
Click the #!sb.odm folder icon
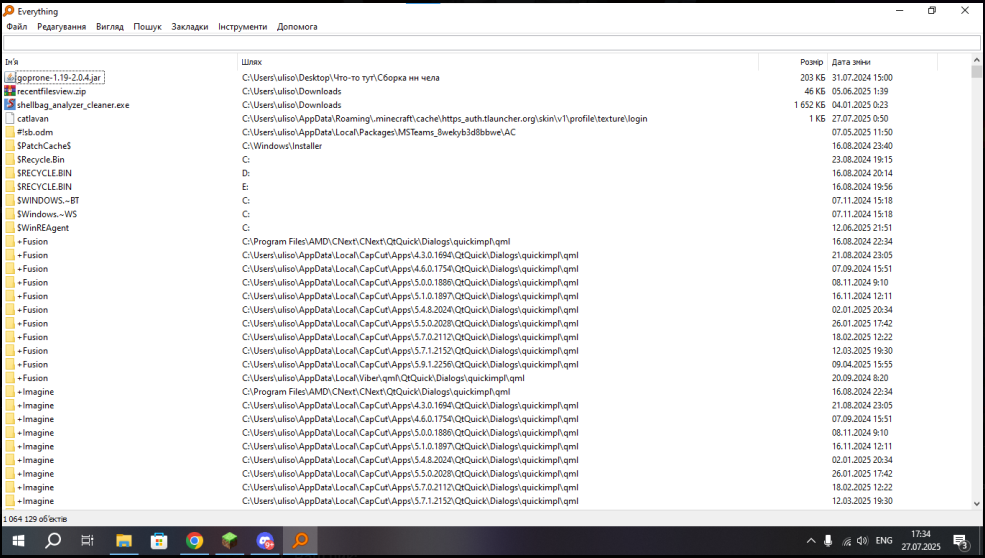click(10, 132)
